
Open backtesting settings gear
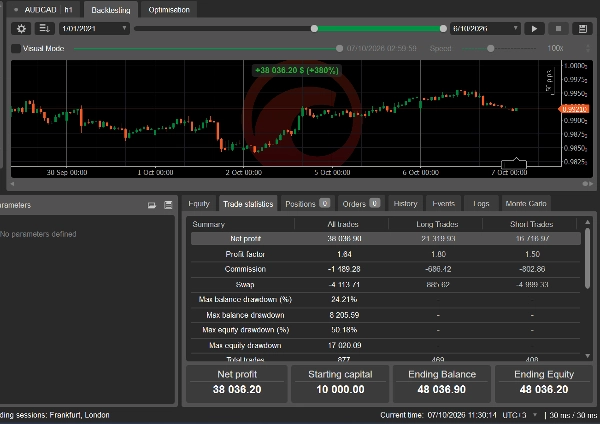pos(21,29)
